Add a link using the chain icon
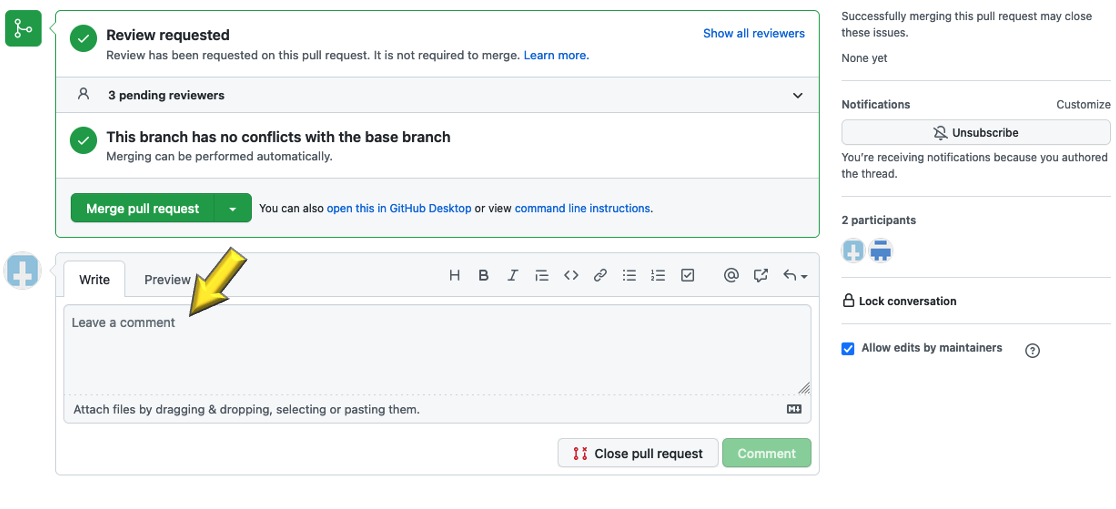 600,276
